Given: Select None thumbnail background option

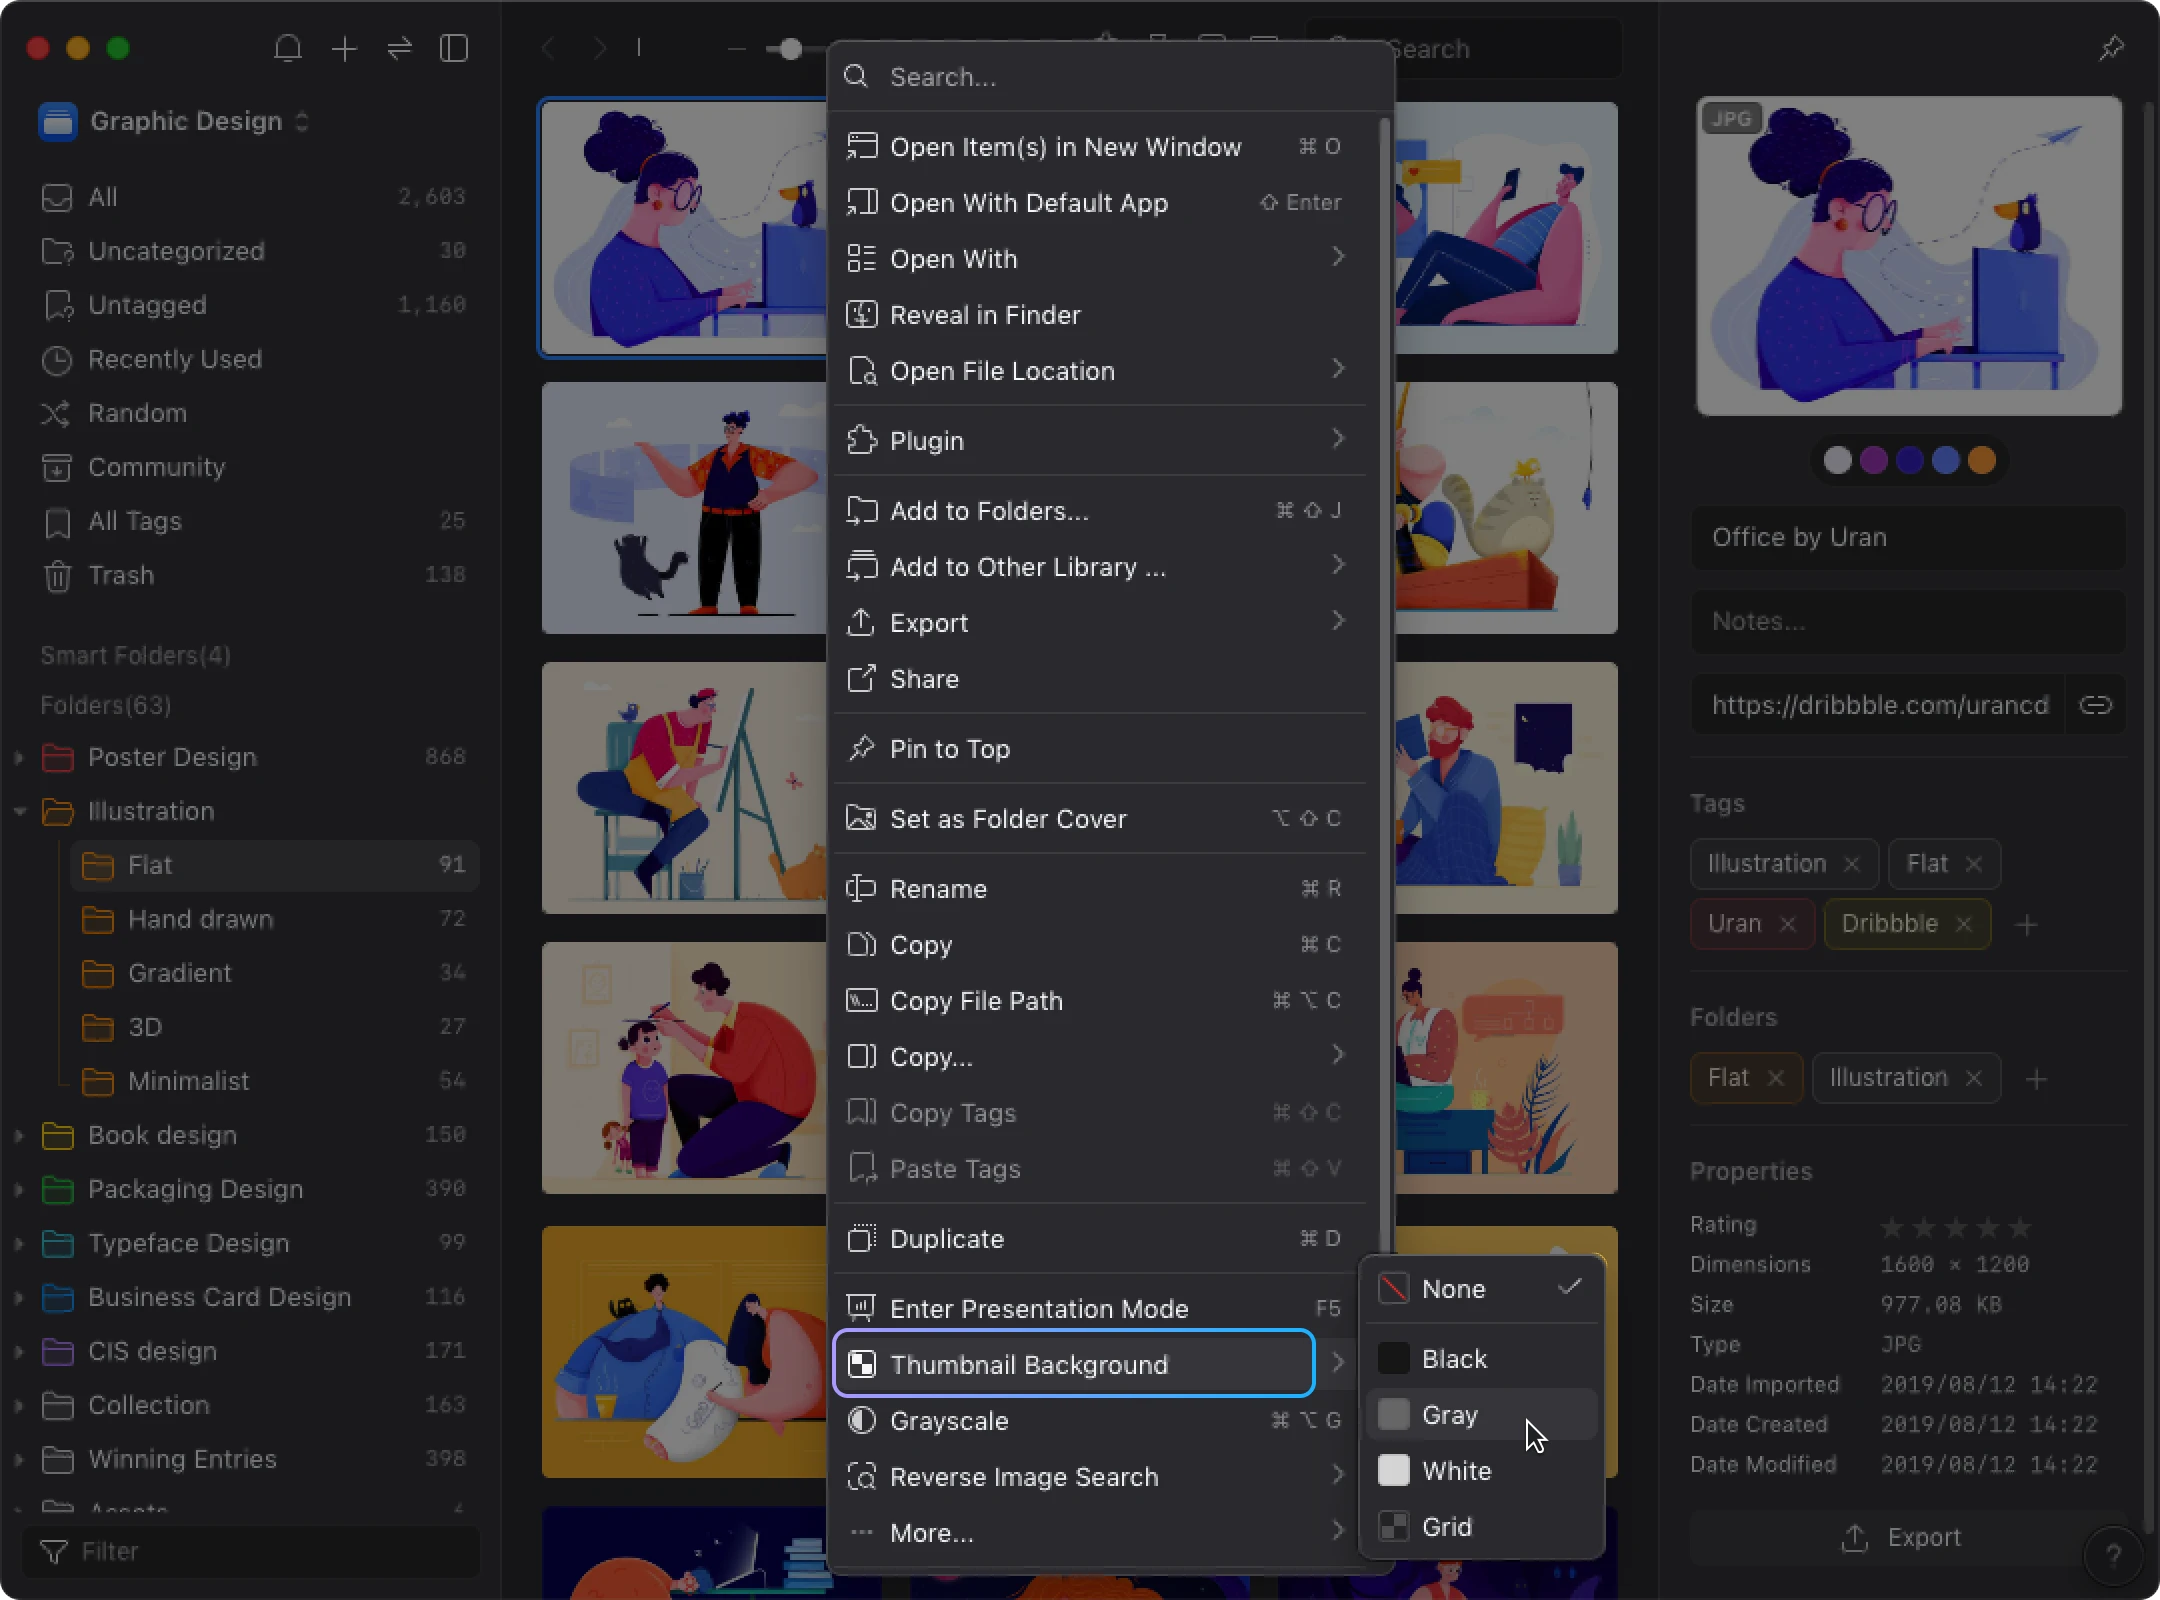Looking at the screenshot, I should 1482,1289.
